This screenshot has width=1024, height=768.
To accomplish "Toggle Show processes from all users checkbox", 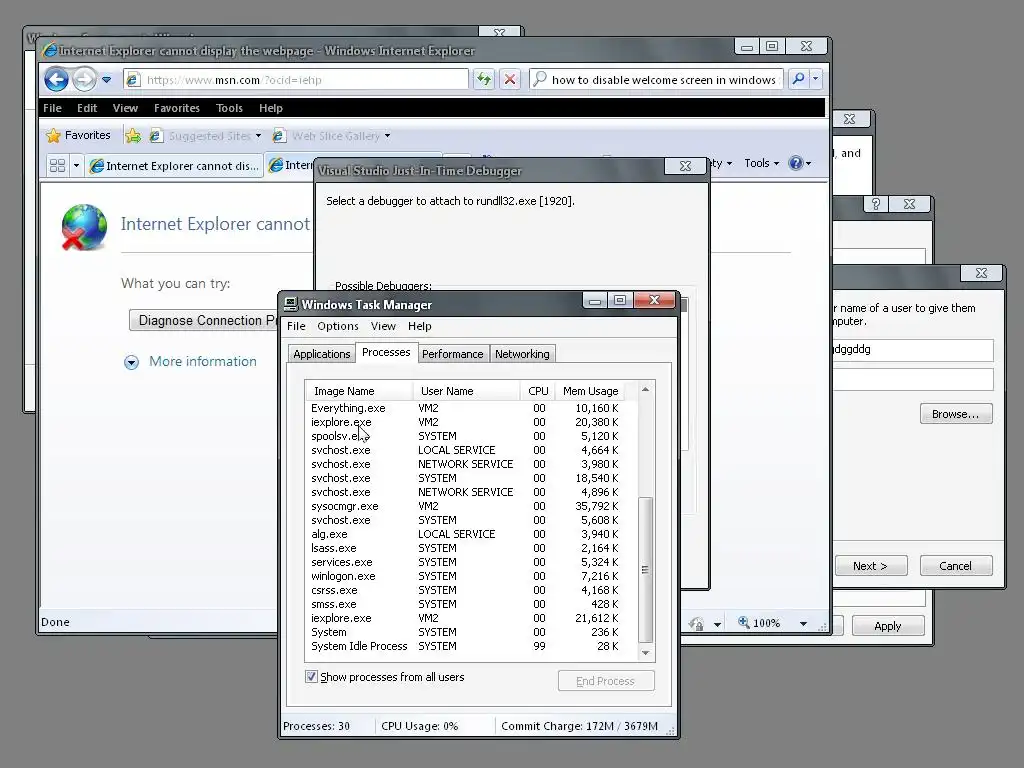I will pyautogui.click(x=312, y=677).
